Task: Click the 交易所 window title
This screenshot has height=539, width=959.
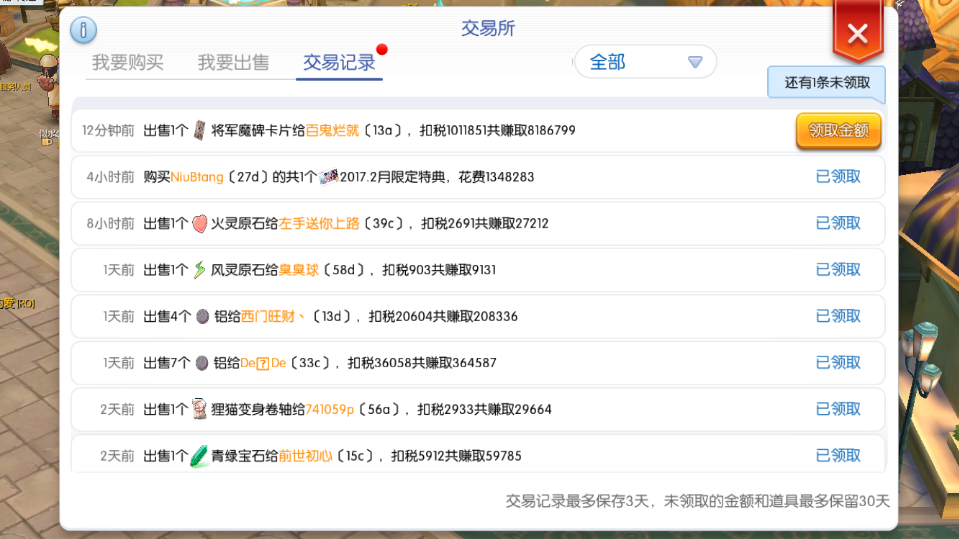Action: click(x=488, y=28)
